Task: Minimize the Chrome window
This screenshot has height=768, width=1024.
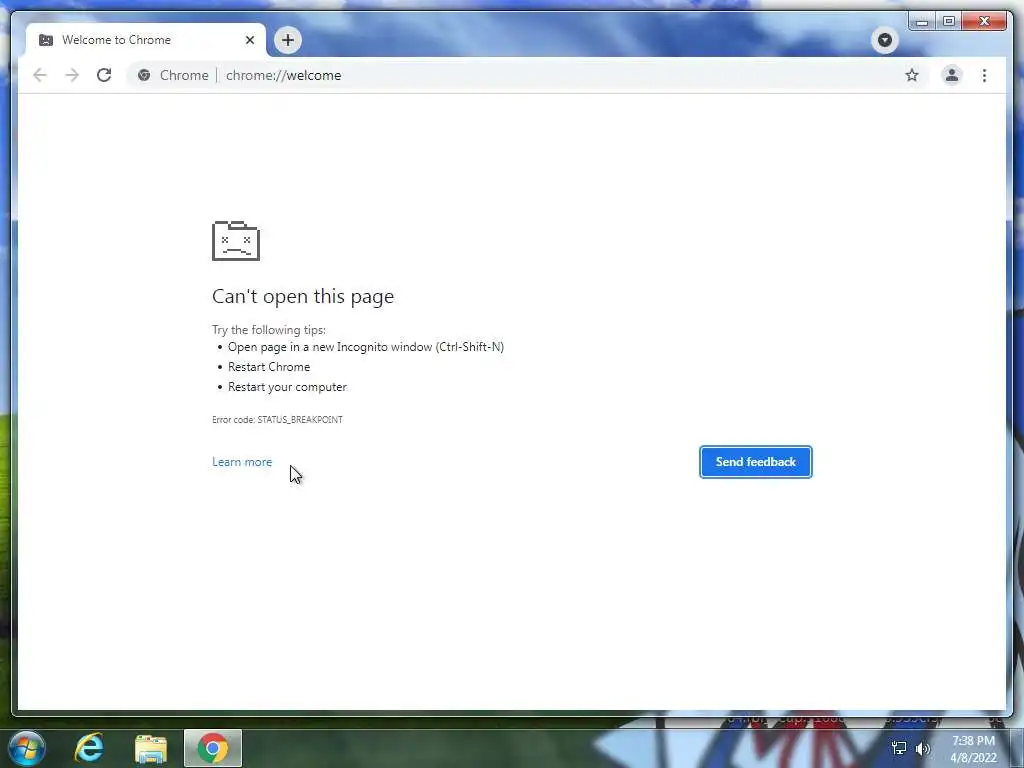Action: (922, 22)
